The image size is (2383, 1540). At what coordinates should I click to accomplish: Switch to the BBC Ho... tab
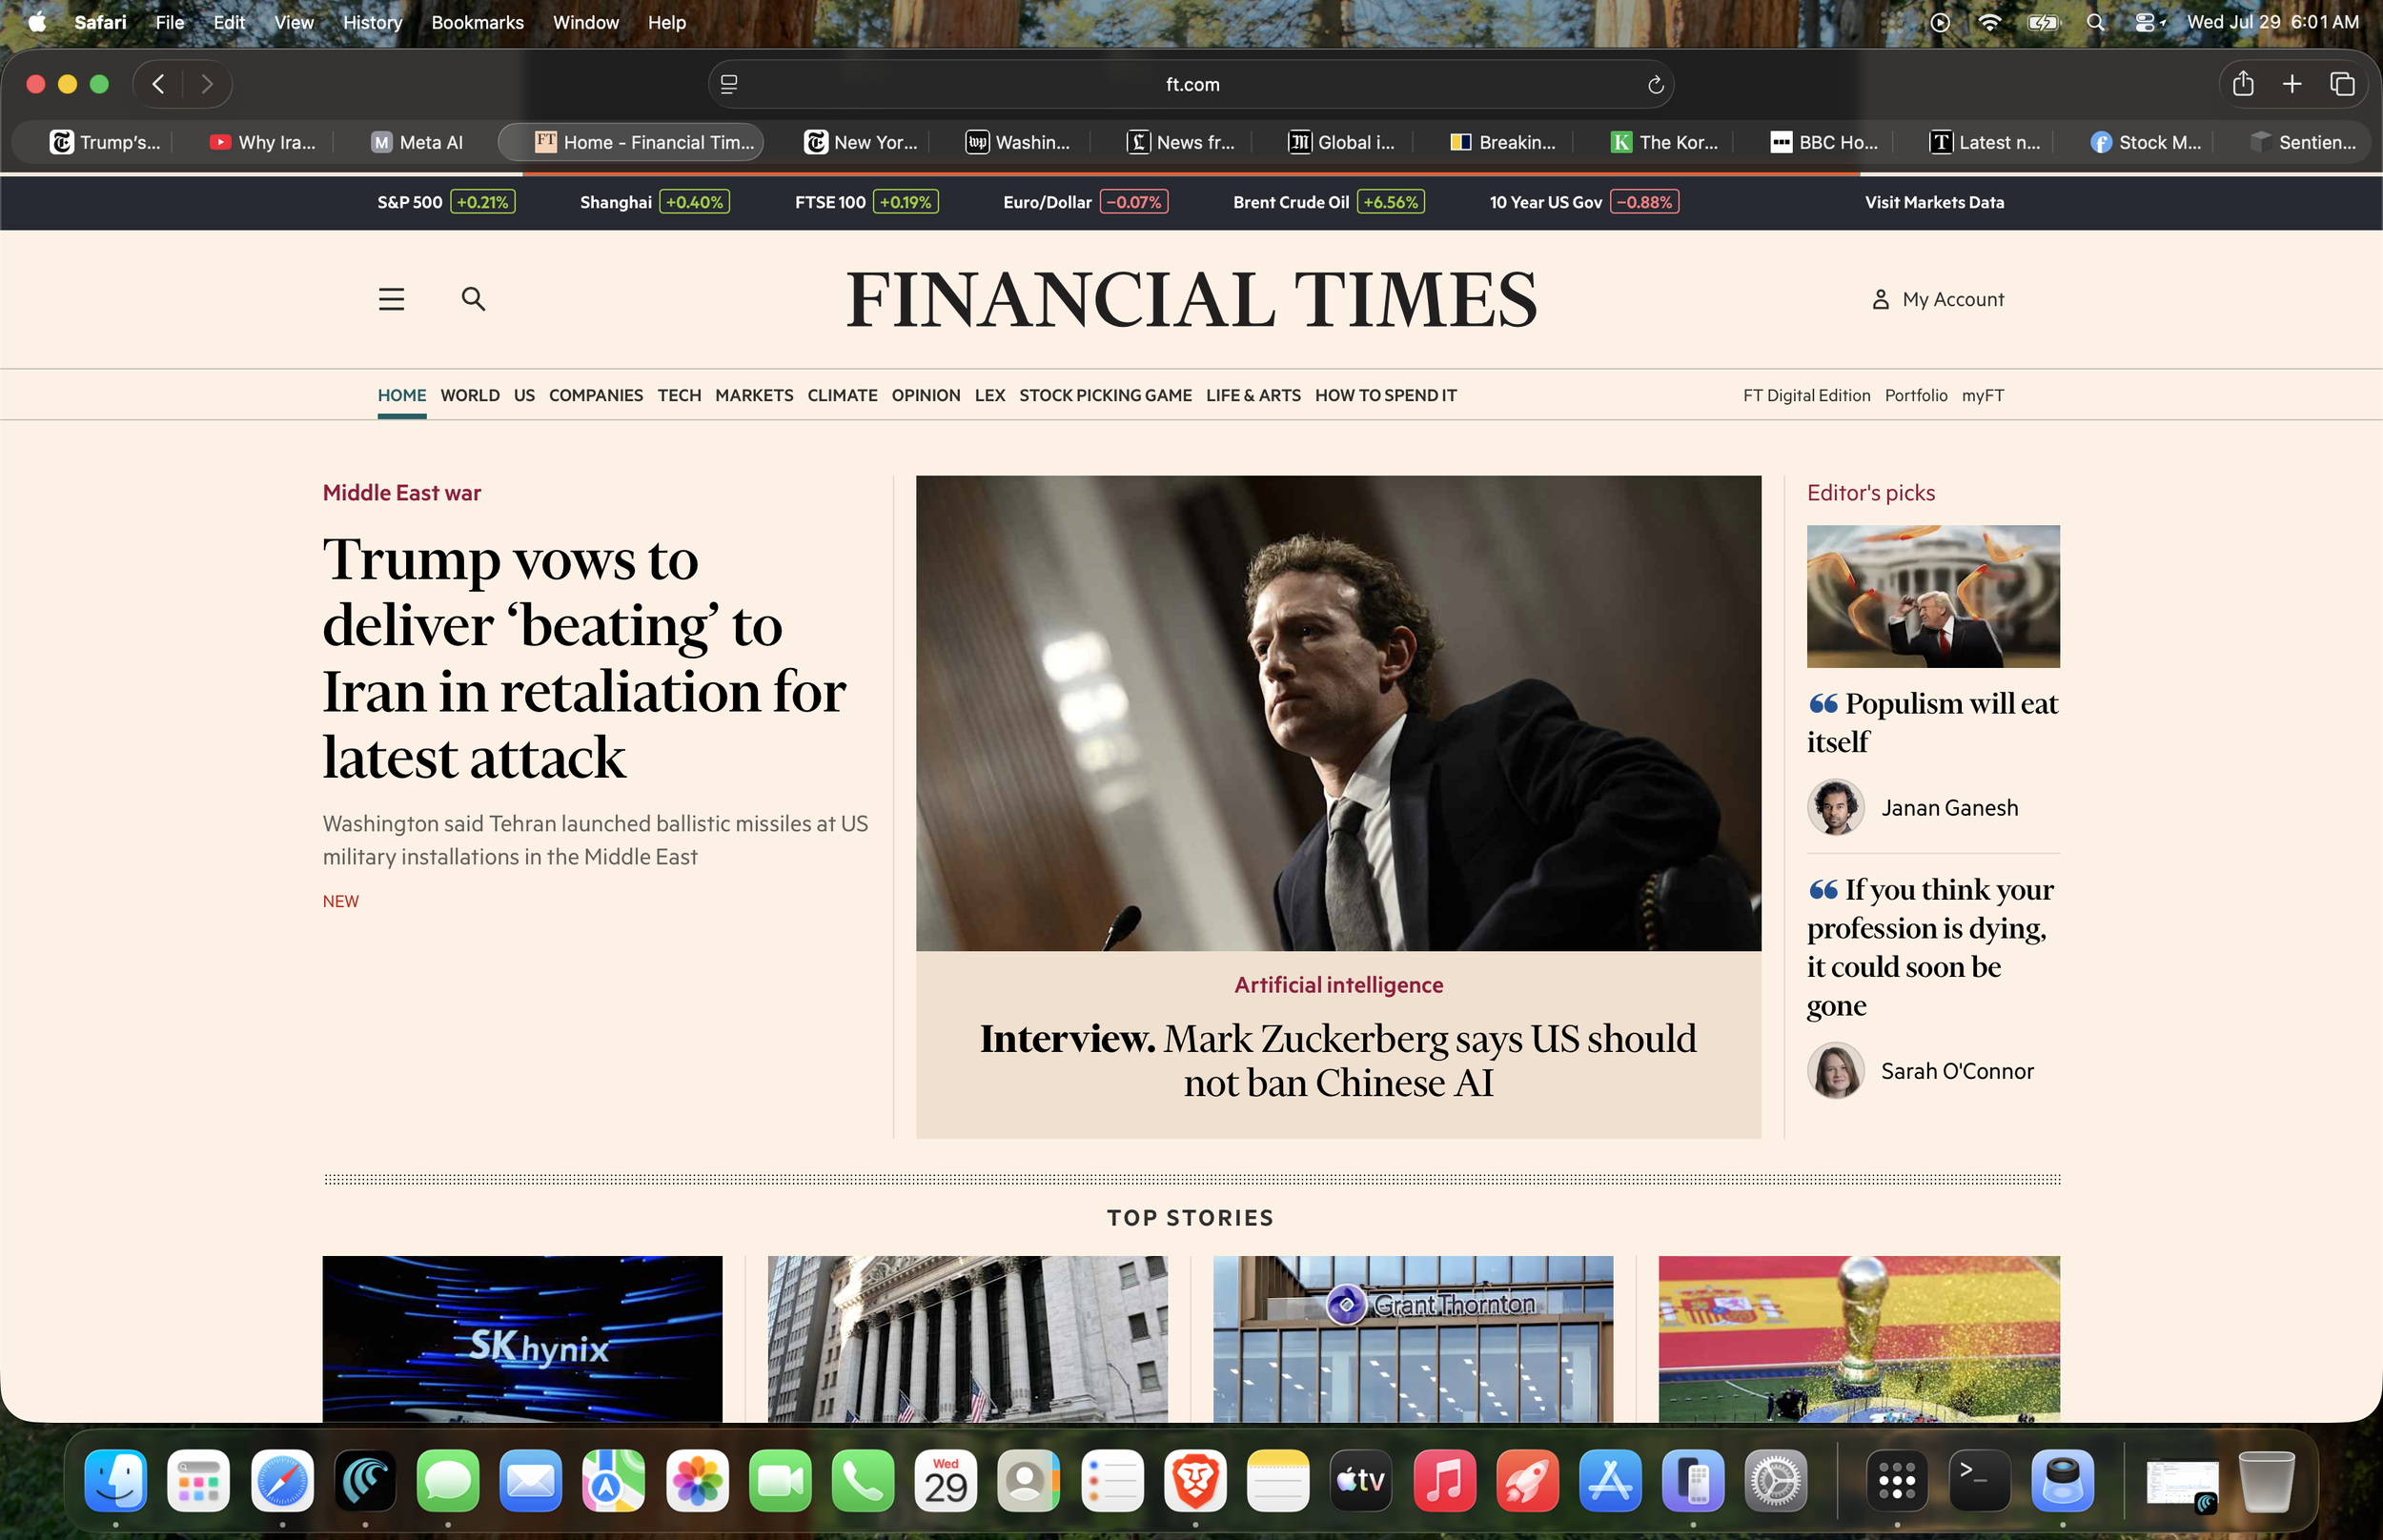point(1824,142)
